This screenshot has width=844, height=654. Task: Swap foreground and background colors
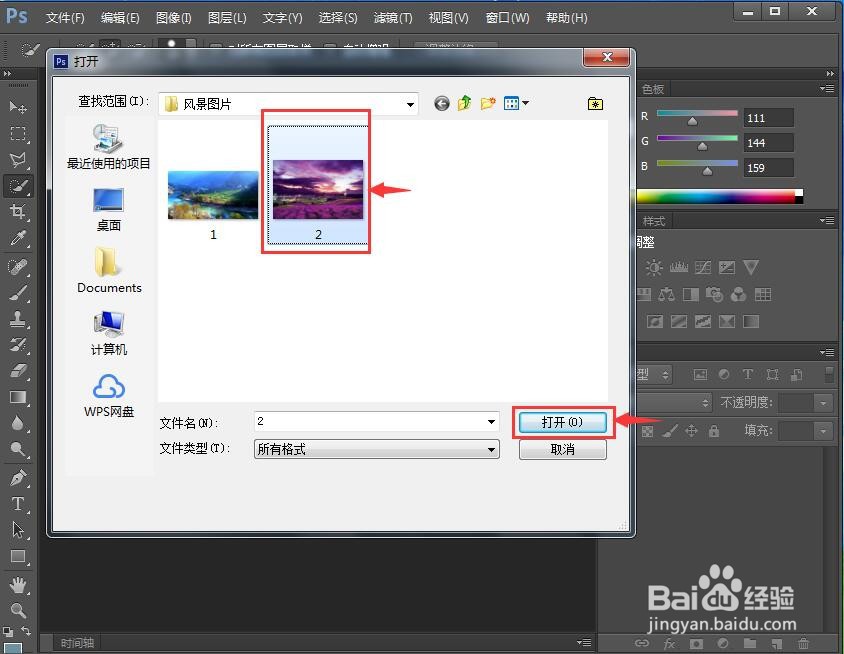[25, 630]
